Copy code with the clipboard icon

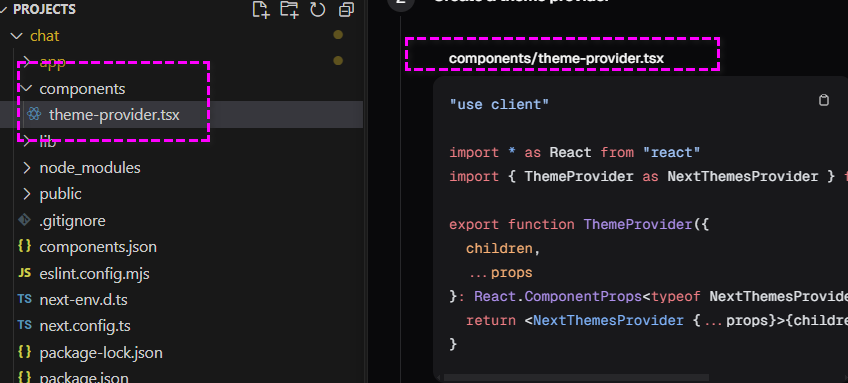[824, 100]
